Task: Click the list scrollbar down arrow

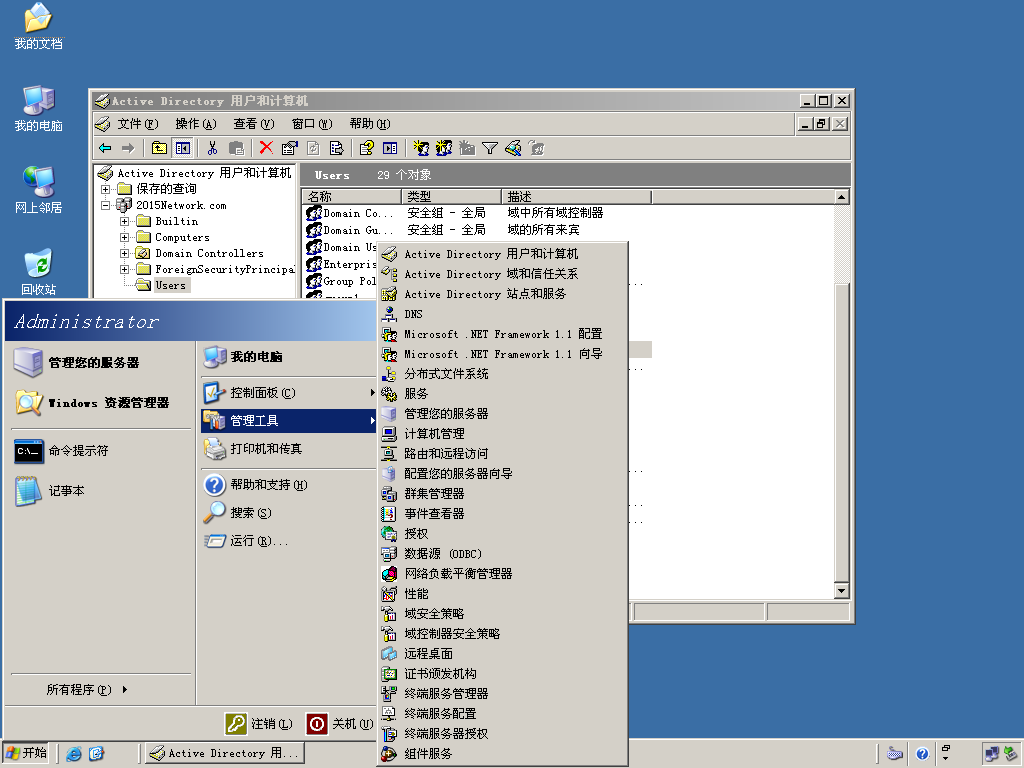Action: point(842,591)
